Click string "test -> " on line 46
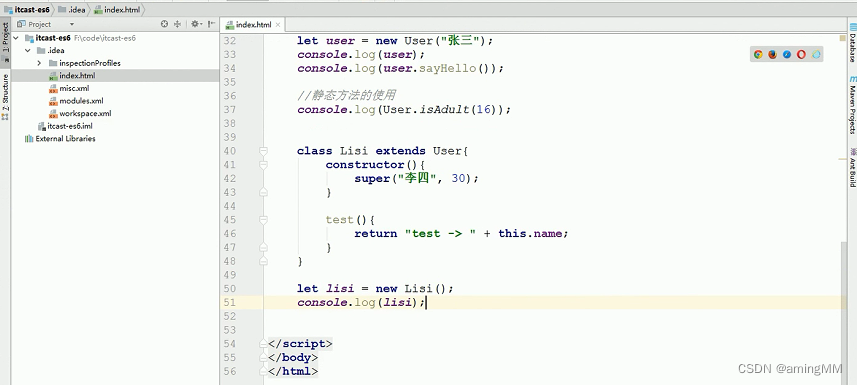857x385 pixels. tap(441, 234)
